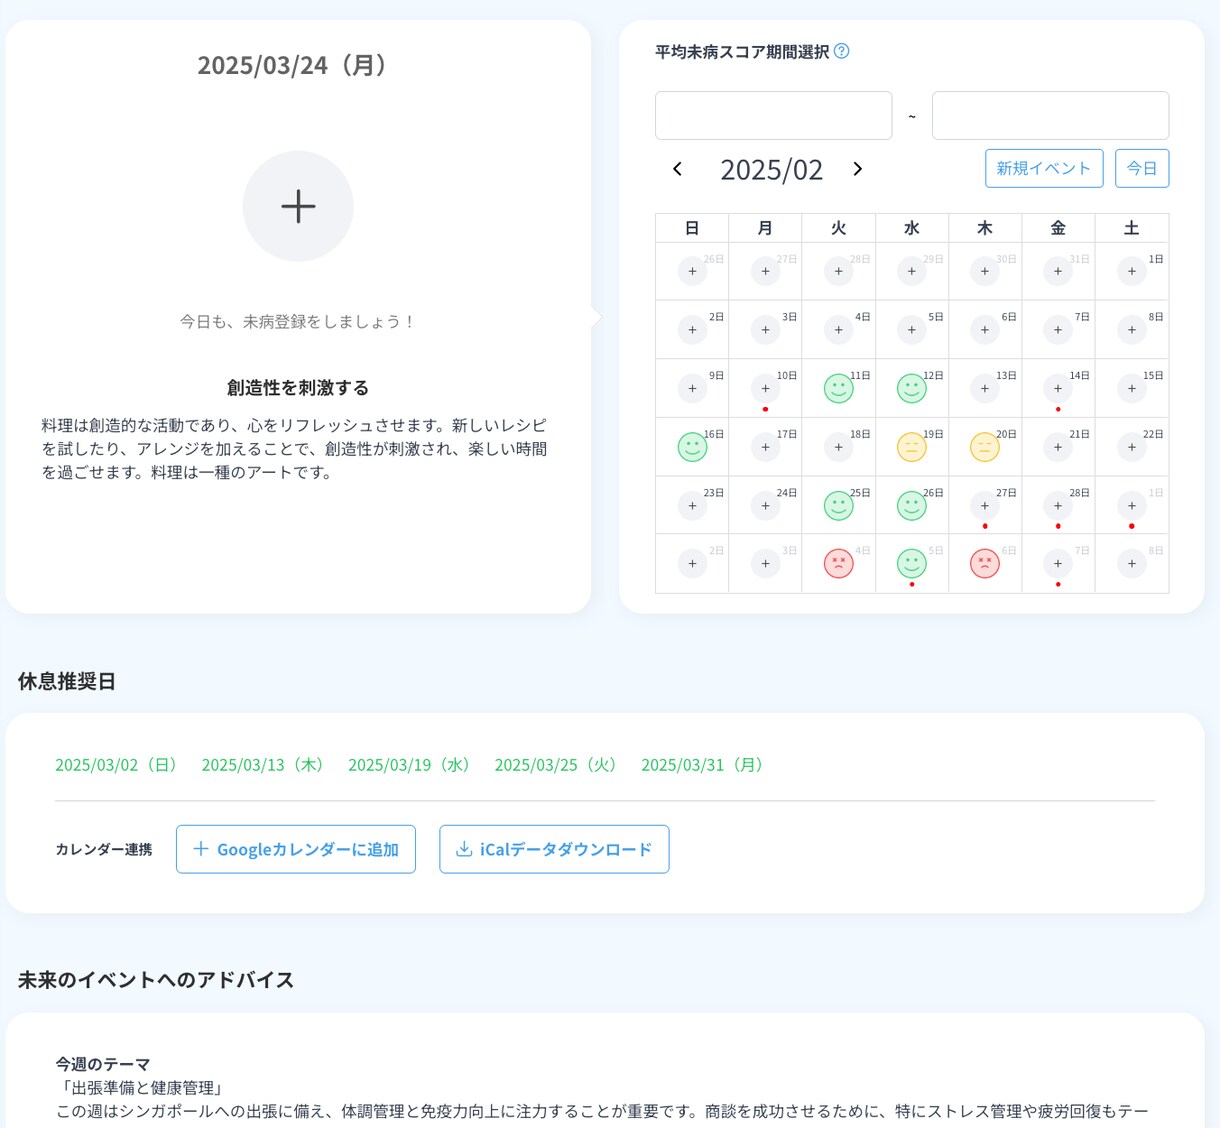1220x1128 pixels.
Task: Click the 今週のテーマ label
Action: pos(103,1064)
